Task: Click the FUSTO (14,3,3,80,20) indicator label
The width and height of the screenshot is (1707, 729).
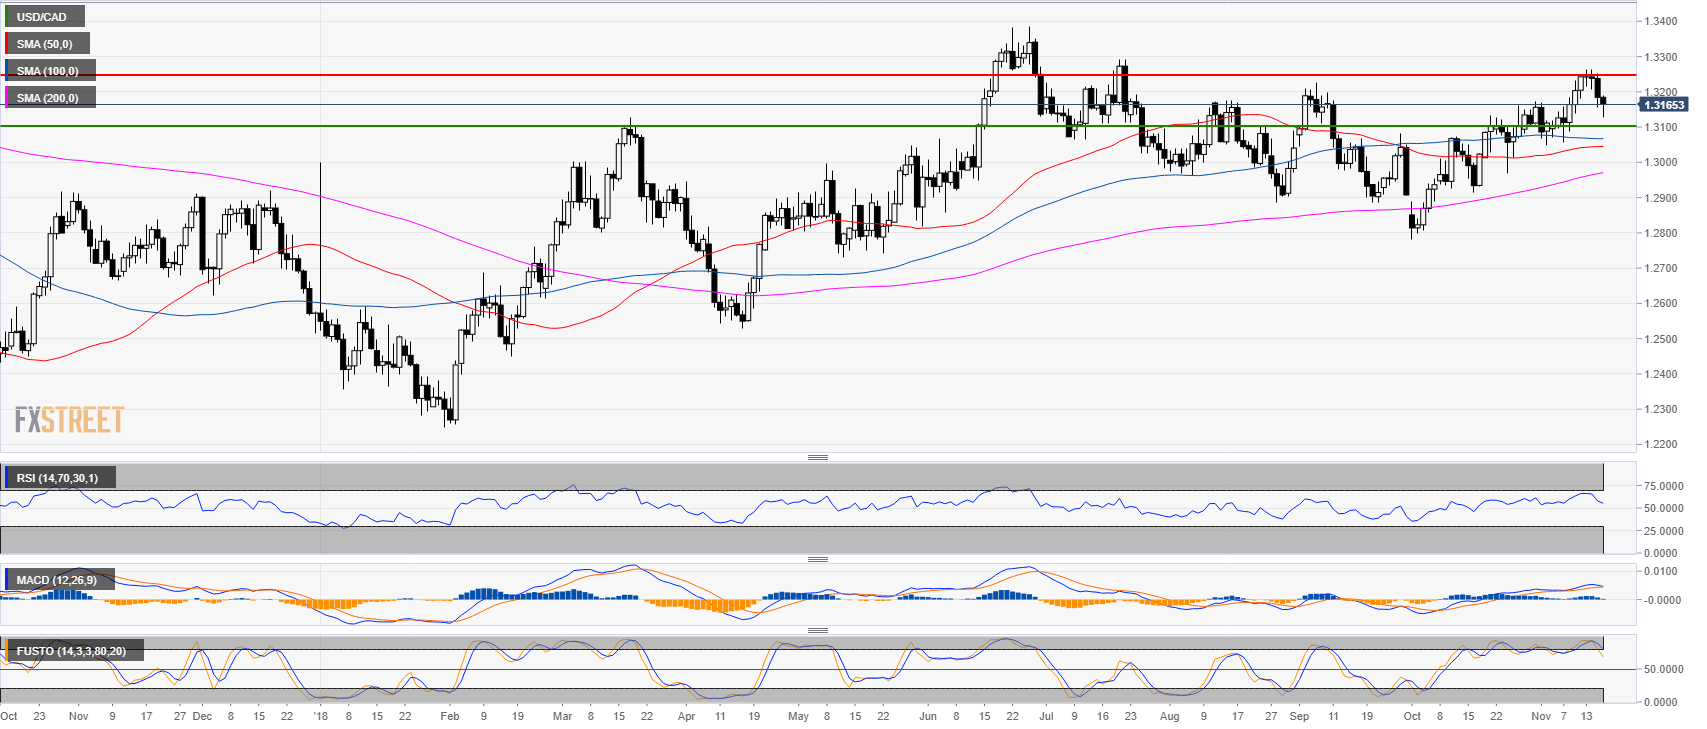Action: click(x=71, y=651)
